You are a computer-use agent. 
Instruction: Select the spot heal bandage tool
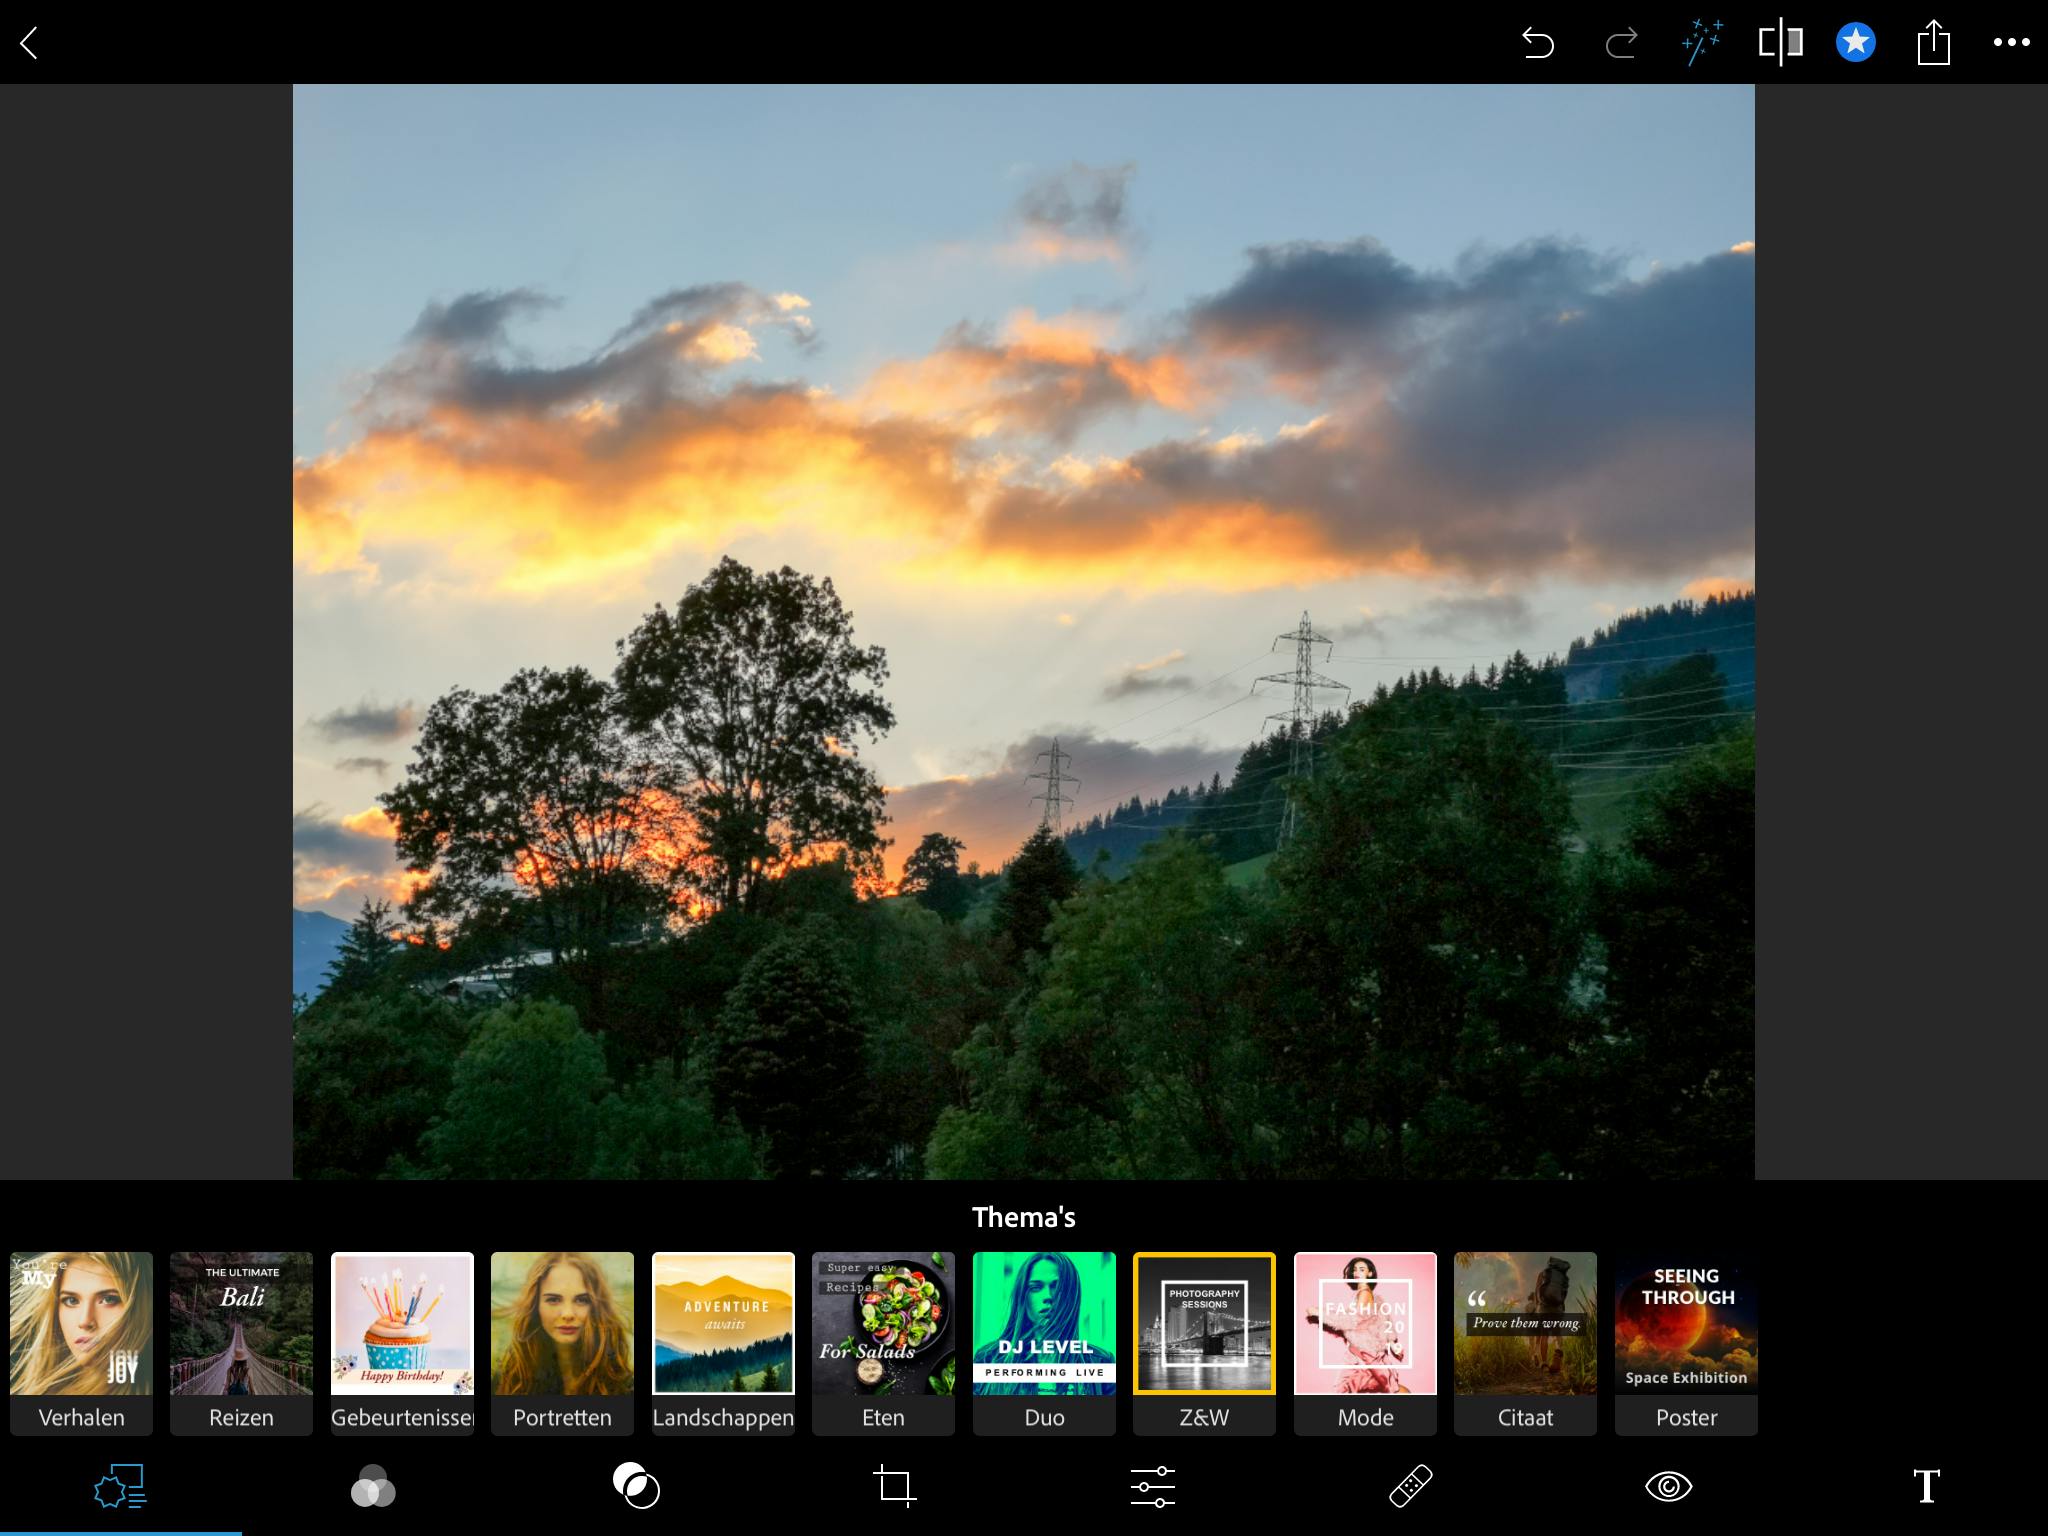point(1410,1486)
